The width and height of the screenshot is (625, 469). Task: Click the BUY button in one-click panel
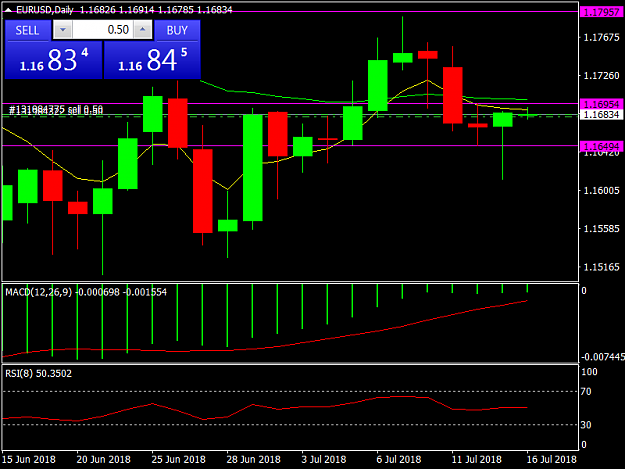pos(177,30)
